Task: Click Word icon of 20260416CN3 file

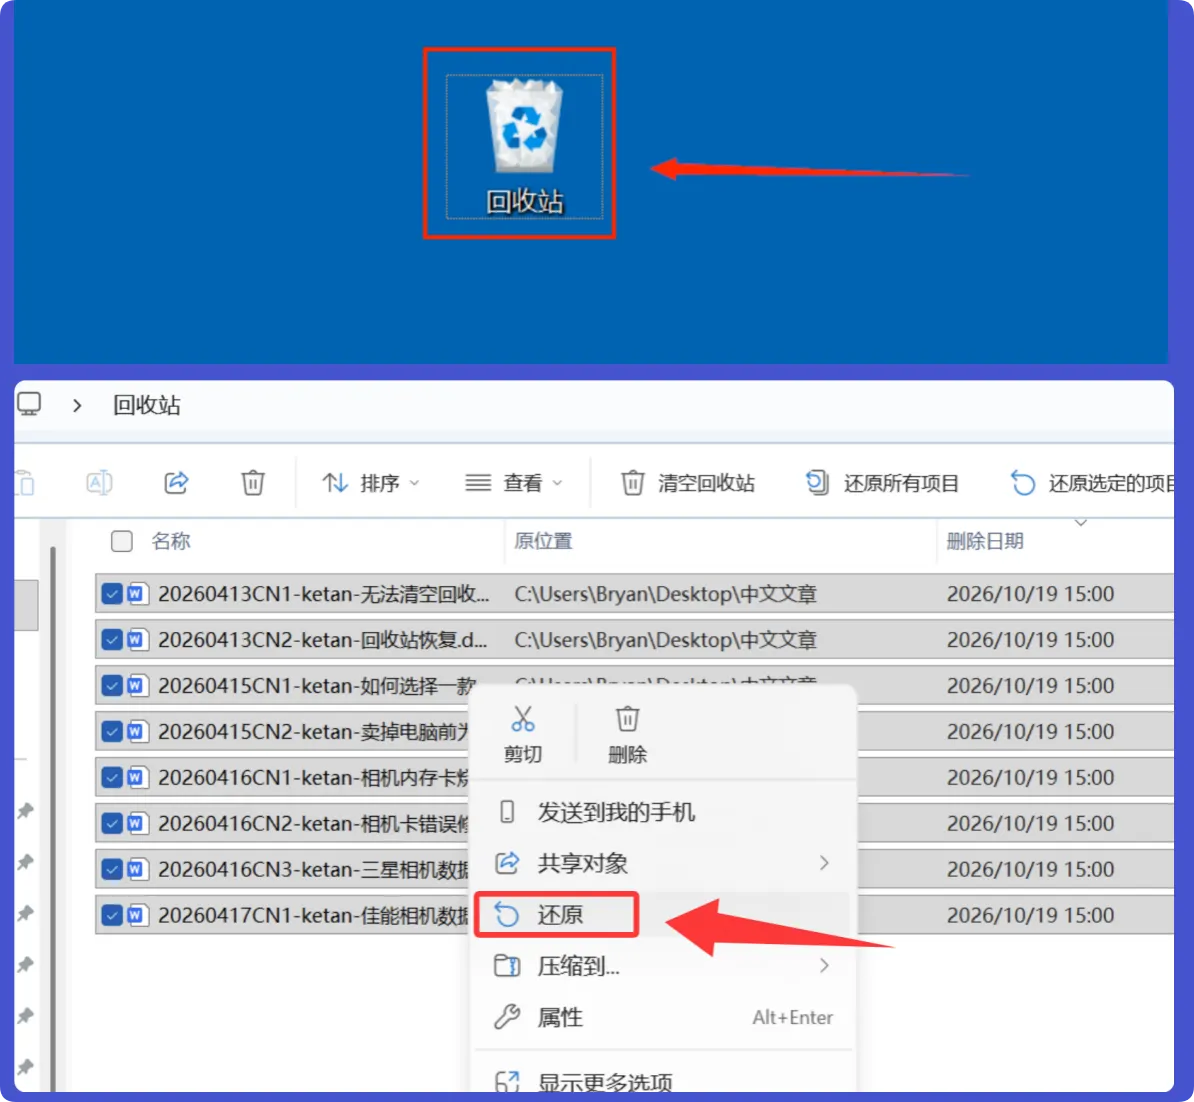Action: click(x=138, y=869)
